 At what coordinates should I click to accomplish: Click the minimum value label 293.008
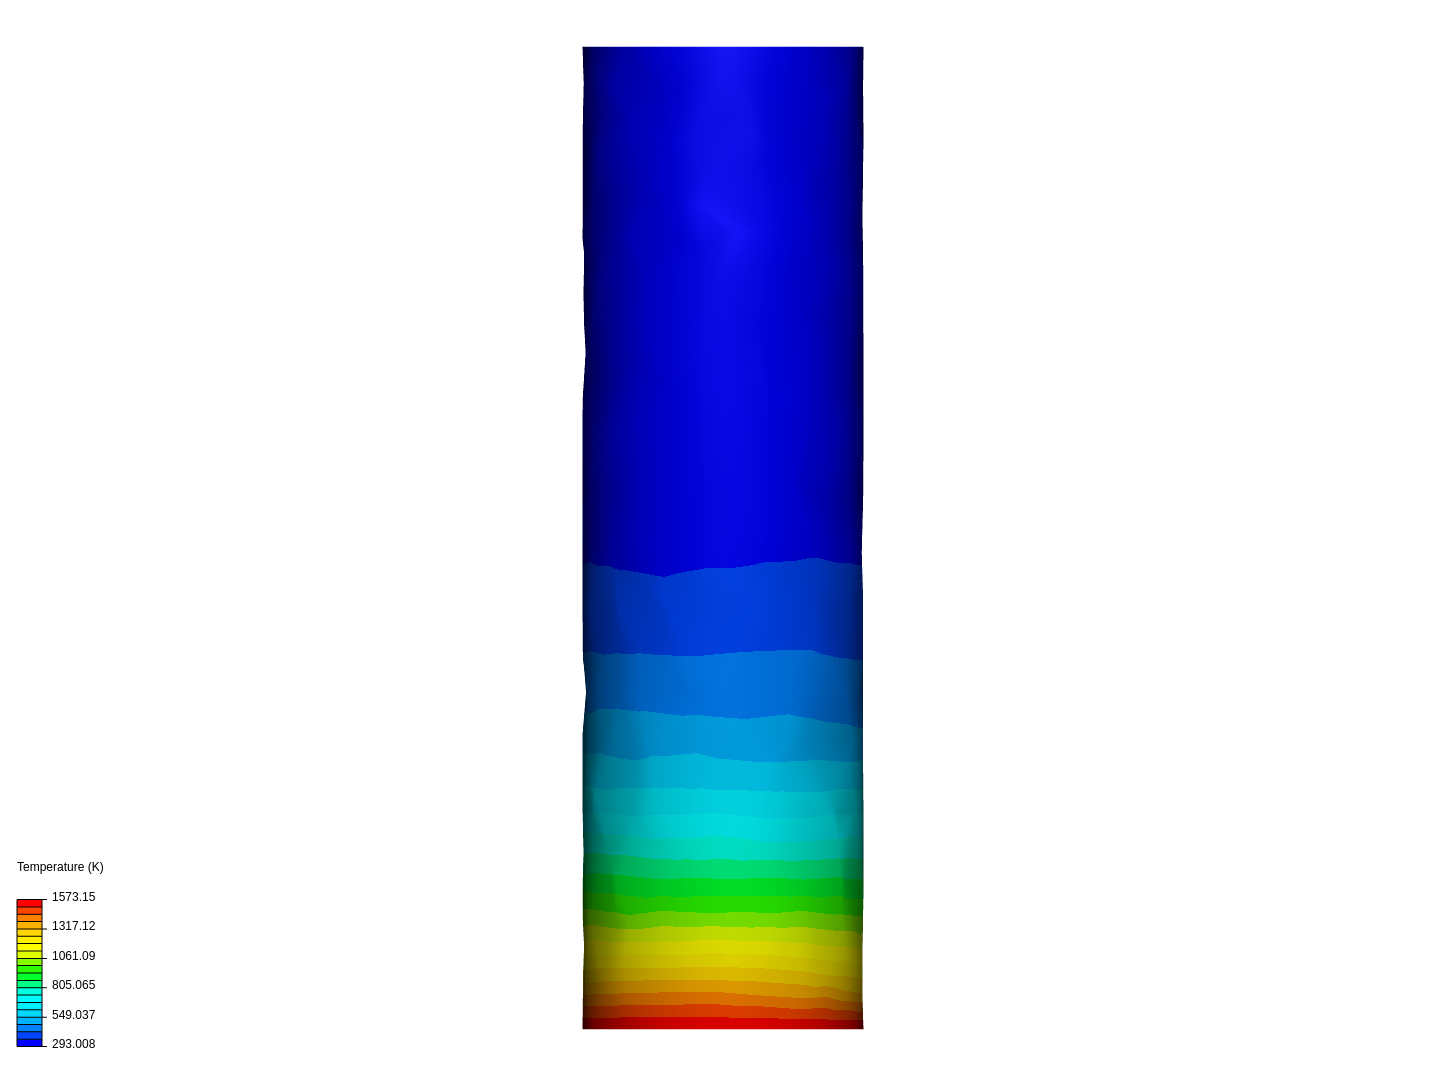click(x=73, y=1043)
